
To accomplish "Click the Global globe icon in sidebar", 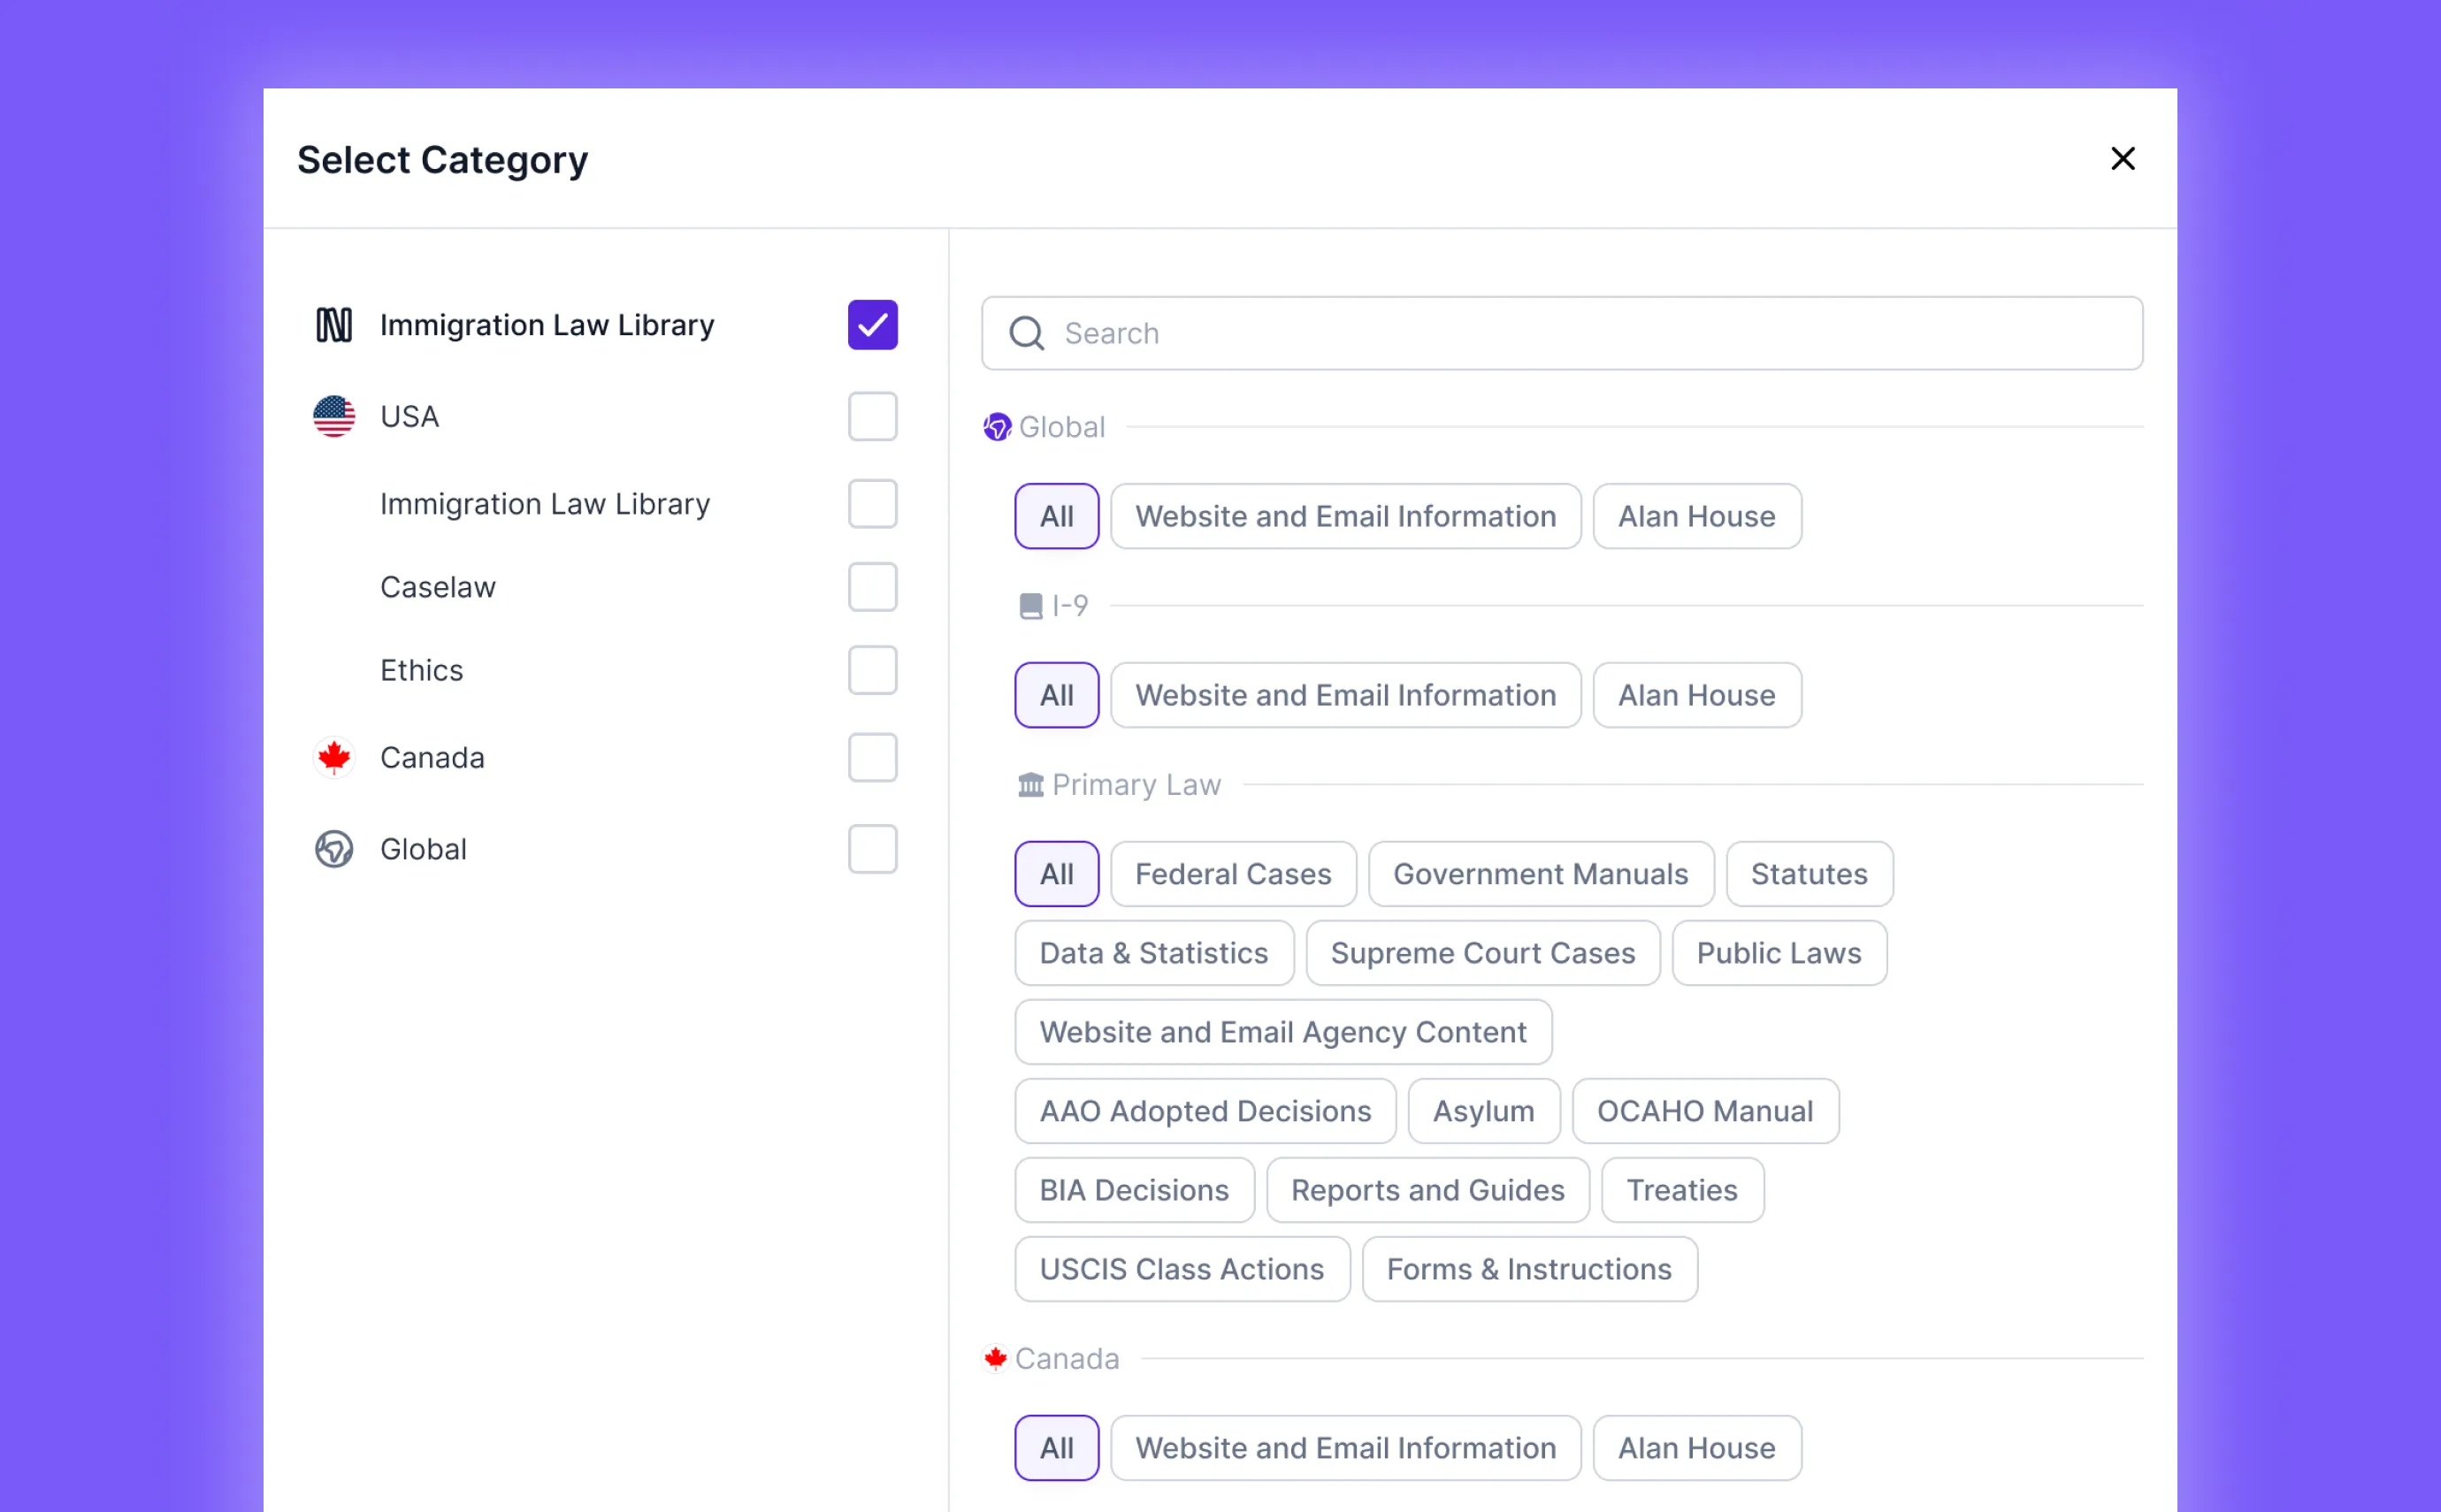I will coord(333,849).
